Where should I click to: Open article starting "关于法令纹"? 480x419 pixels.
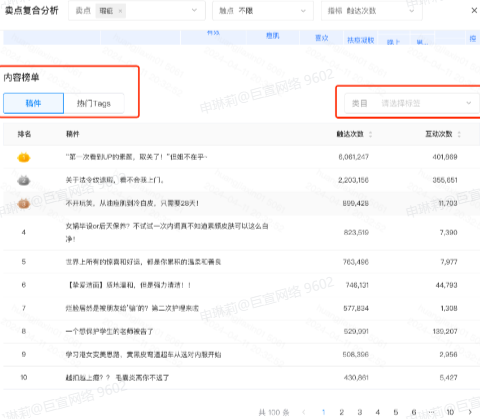(x=115, y=180)
